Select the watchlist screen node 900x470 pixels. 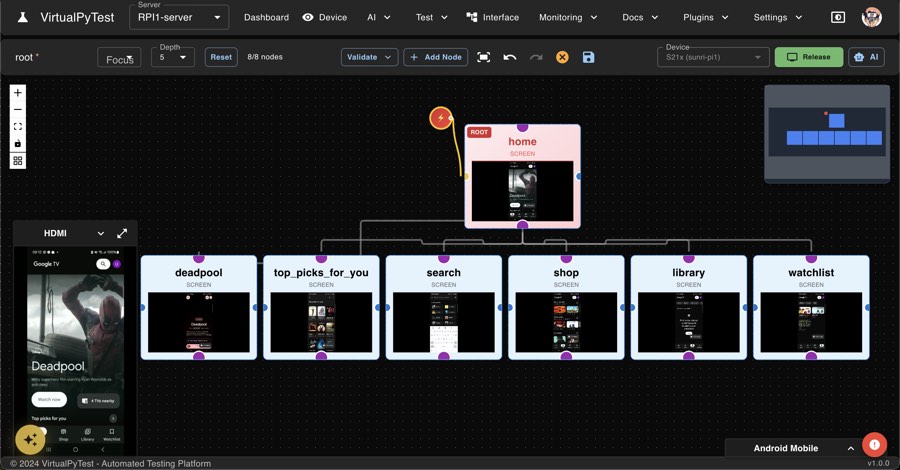(x=811, y=308)
